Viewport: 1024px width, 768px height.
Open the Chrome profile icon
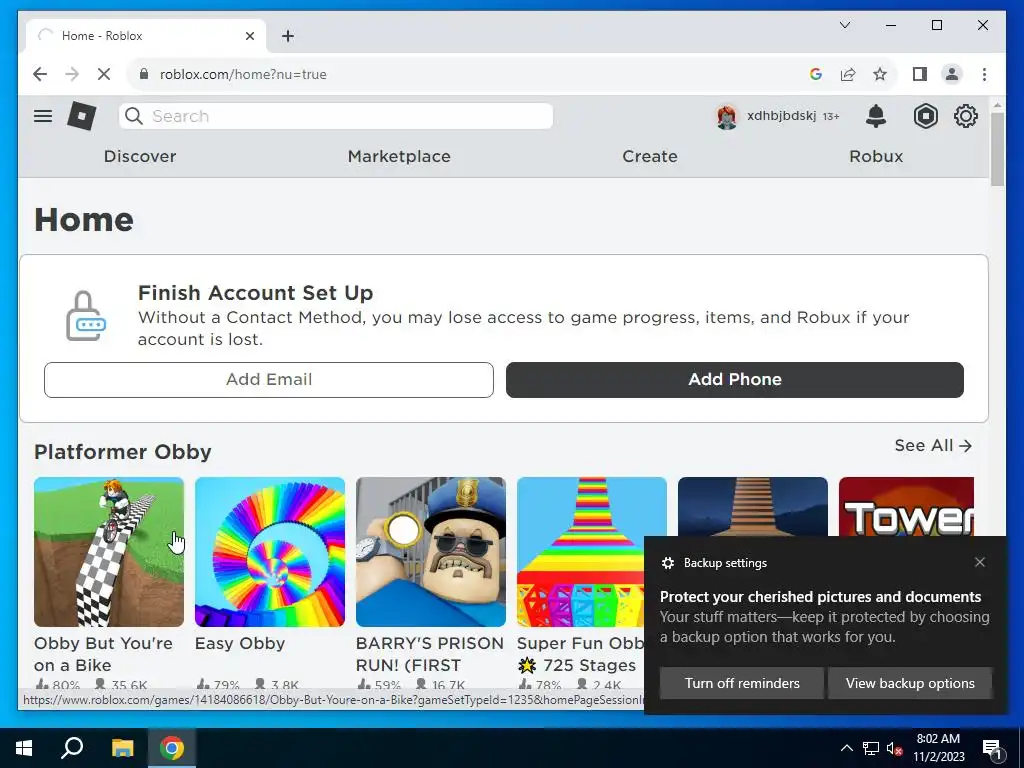(x=952, y=74)
